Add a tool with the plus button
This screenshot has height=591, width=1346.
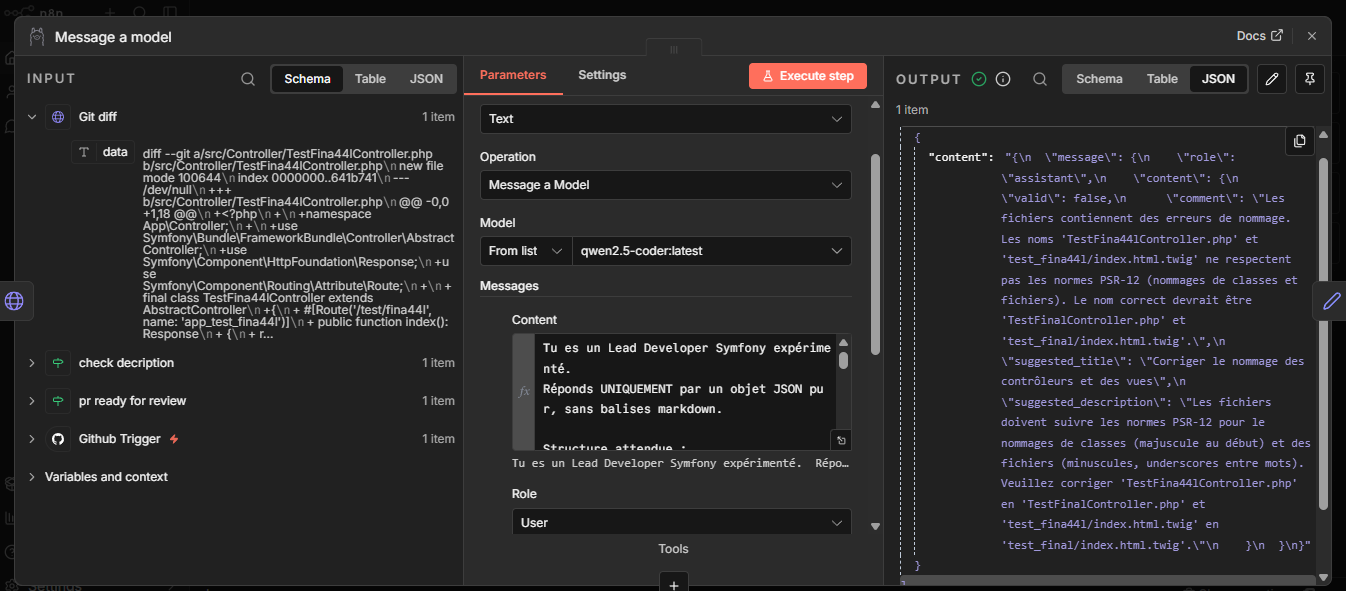(x=673, y=585)
